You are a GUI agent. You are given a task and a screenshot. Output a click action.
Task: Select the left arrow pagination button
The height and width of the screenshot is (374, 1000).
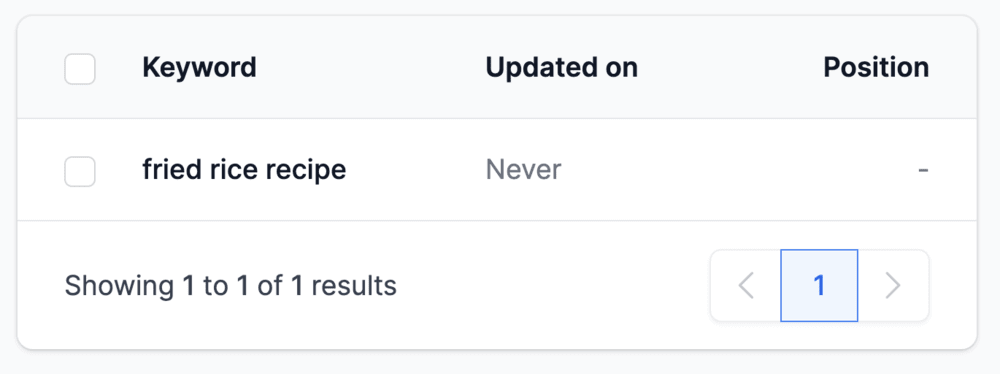(746, 285)
